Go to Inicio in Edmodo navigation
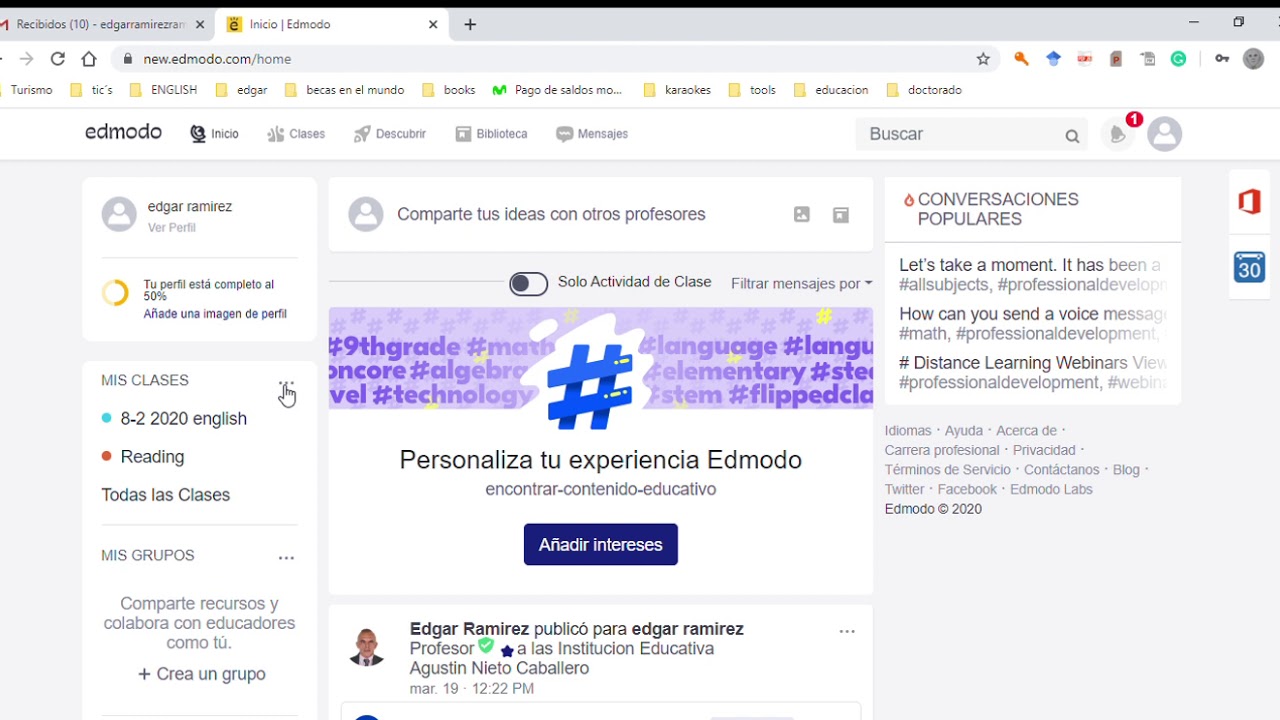 [214, 134]
